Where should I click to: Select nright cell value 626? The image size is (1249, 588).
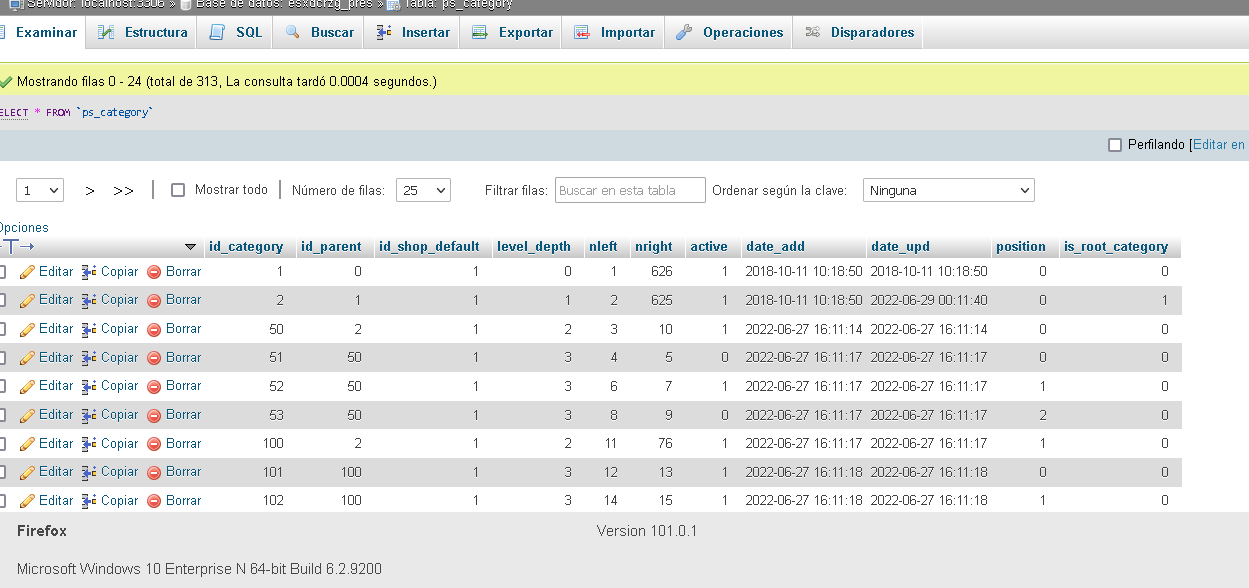click(x=661, y=272)
